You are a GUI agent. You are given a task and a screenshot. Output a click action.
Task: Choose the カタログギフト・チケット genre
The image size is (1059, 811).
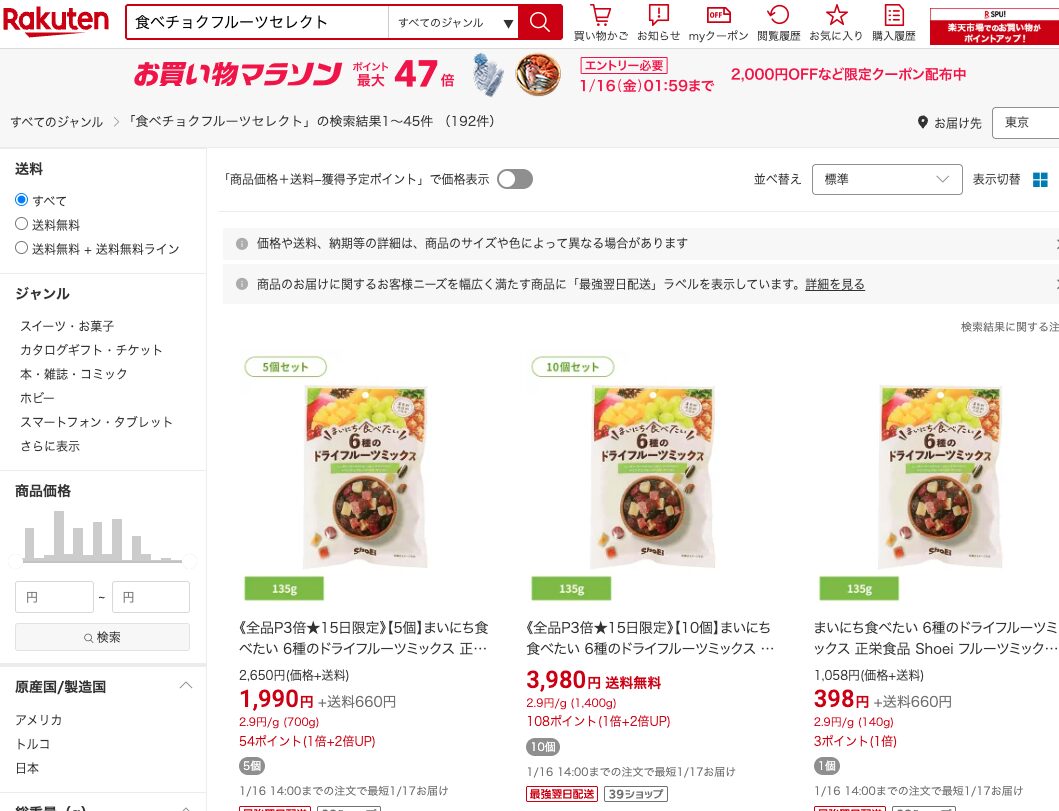(91, 350)
